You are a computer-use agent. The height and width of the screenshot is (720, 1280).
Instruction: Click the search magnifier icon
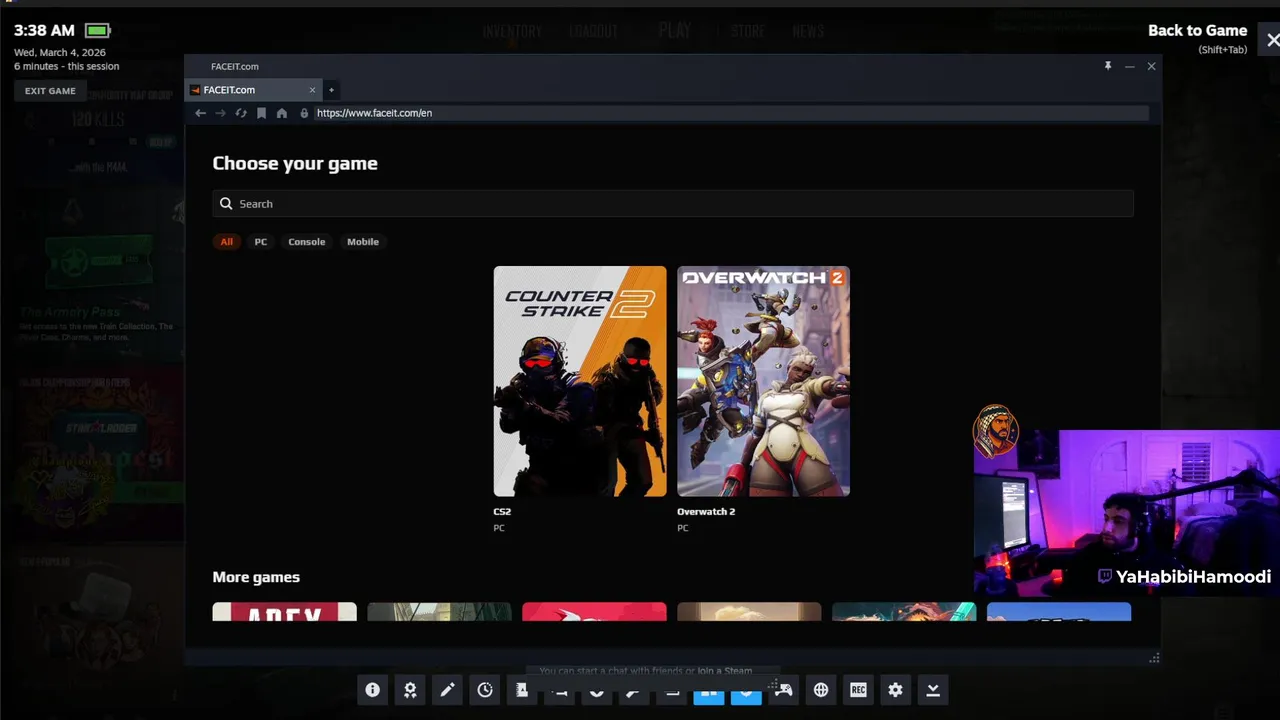click(x=226, y=204)
